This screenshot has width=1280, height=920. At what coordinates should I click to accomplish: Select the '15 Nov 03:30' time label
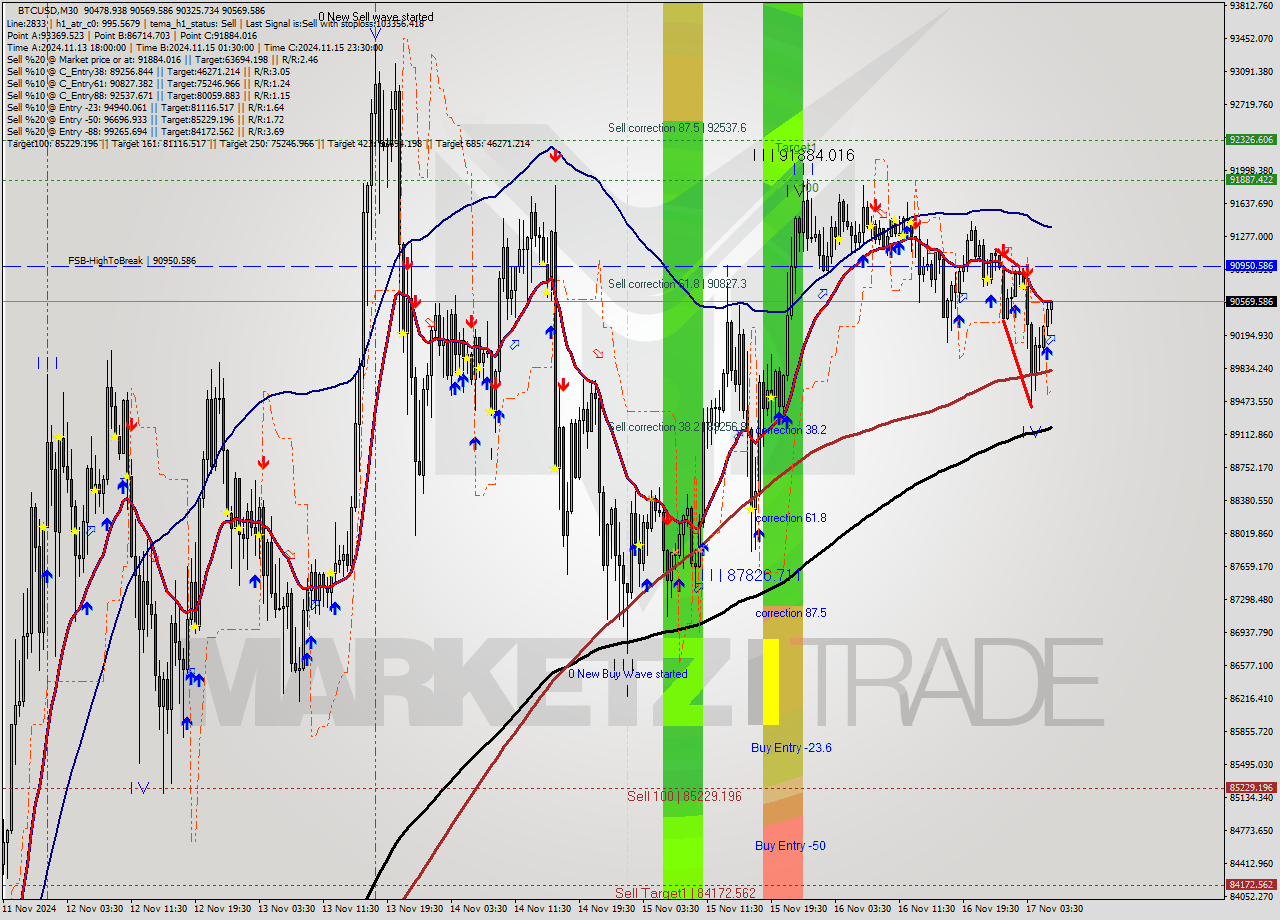[x=671, y=909]
